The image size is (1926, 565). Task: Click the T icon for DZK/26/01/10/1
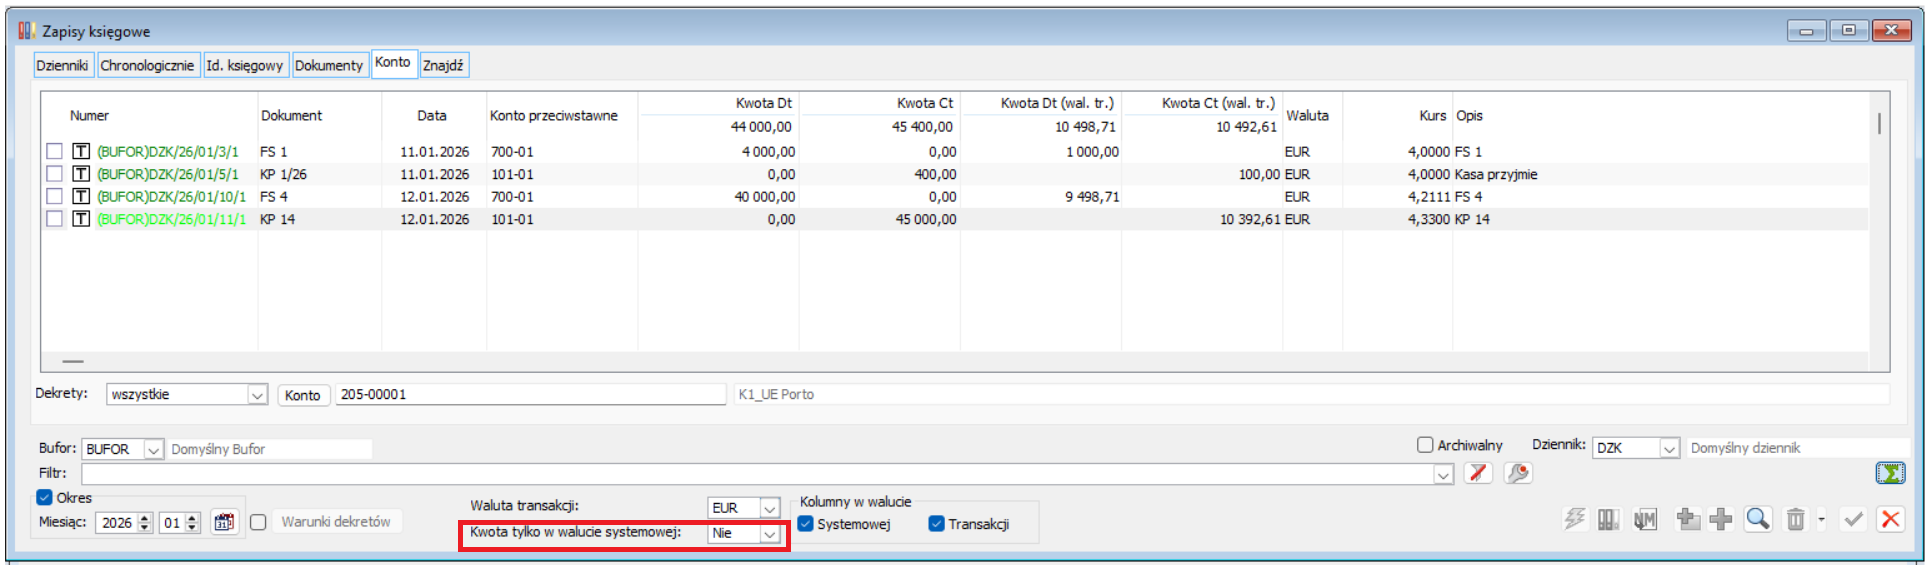[81, 196]
